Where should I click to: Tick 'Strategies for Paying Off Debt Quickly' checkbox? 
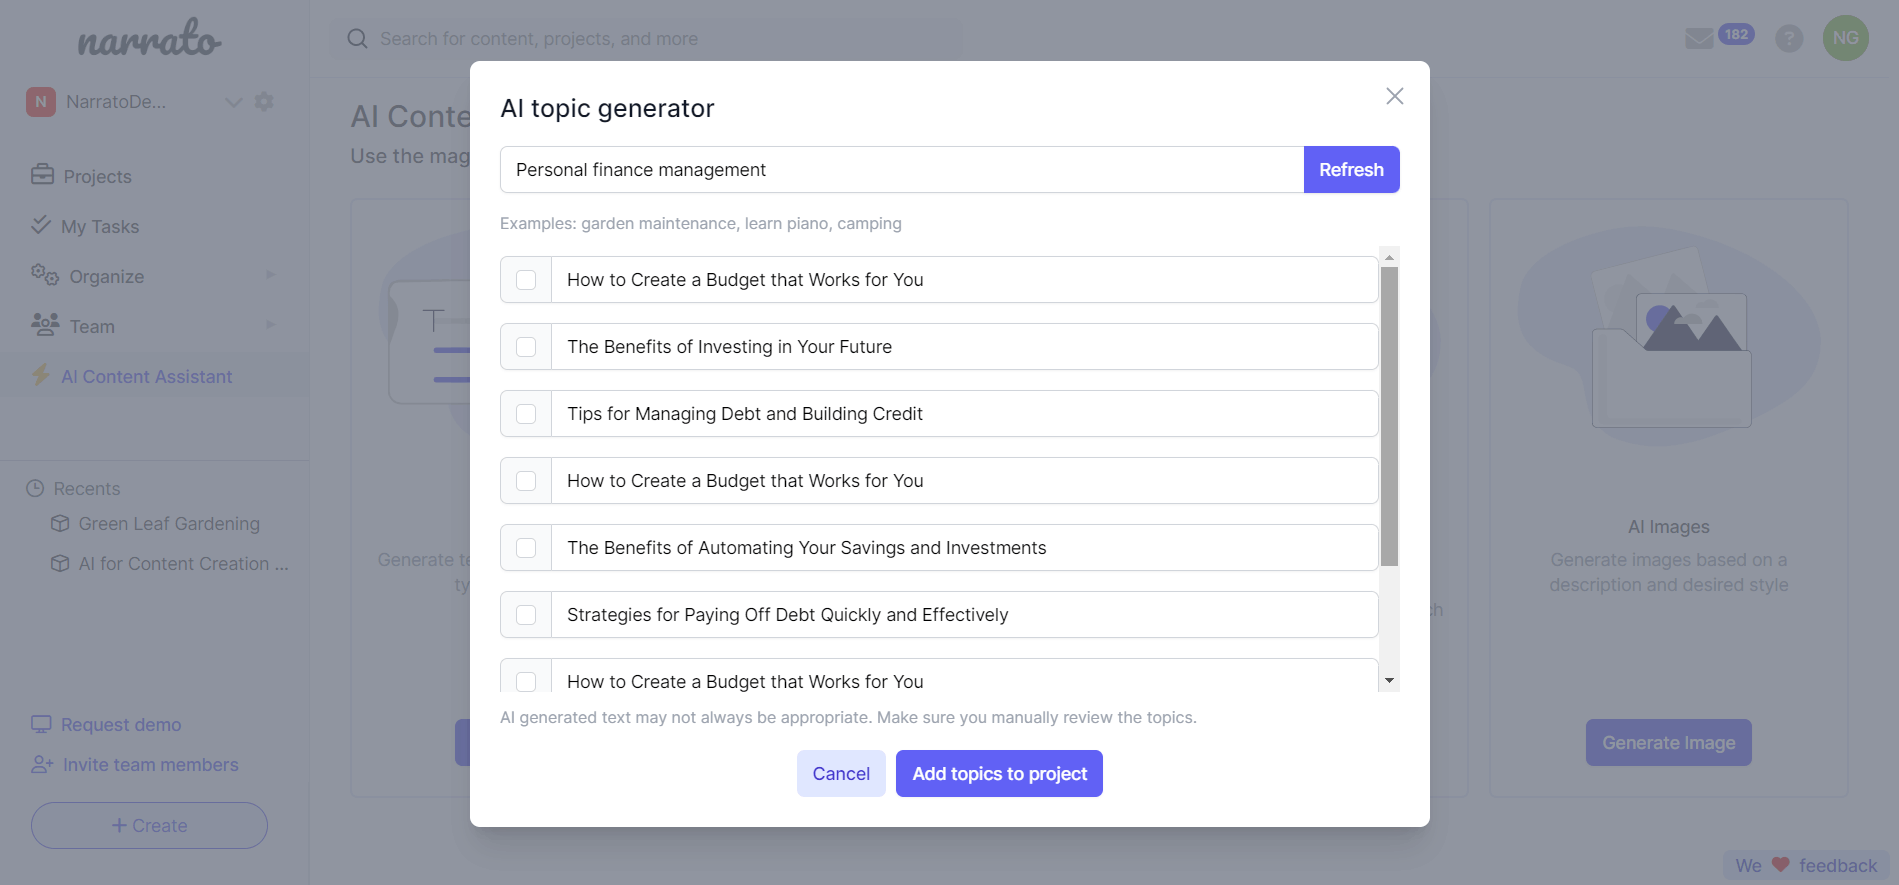point(526,615)
